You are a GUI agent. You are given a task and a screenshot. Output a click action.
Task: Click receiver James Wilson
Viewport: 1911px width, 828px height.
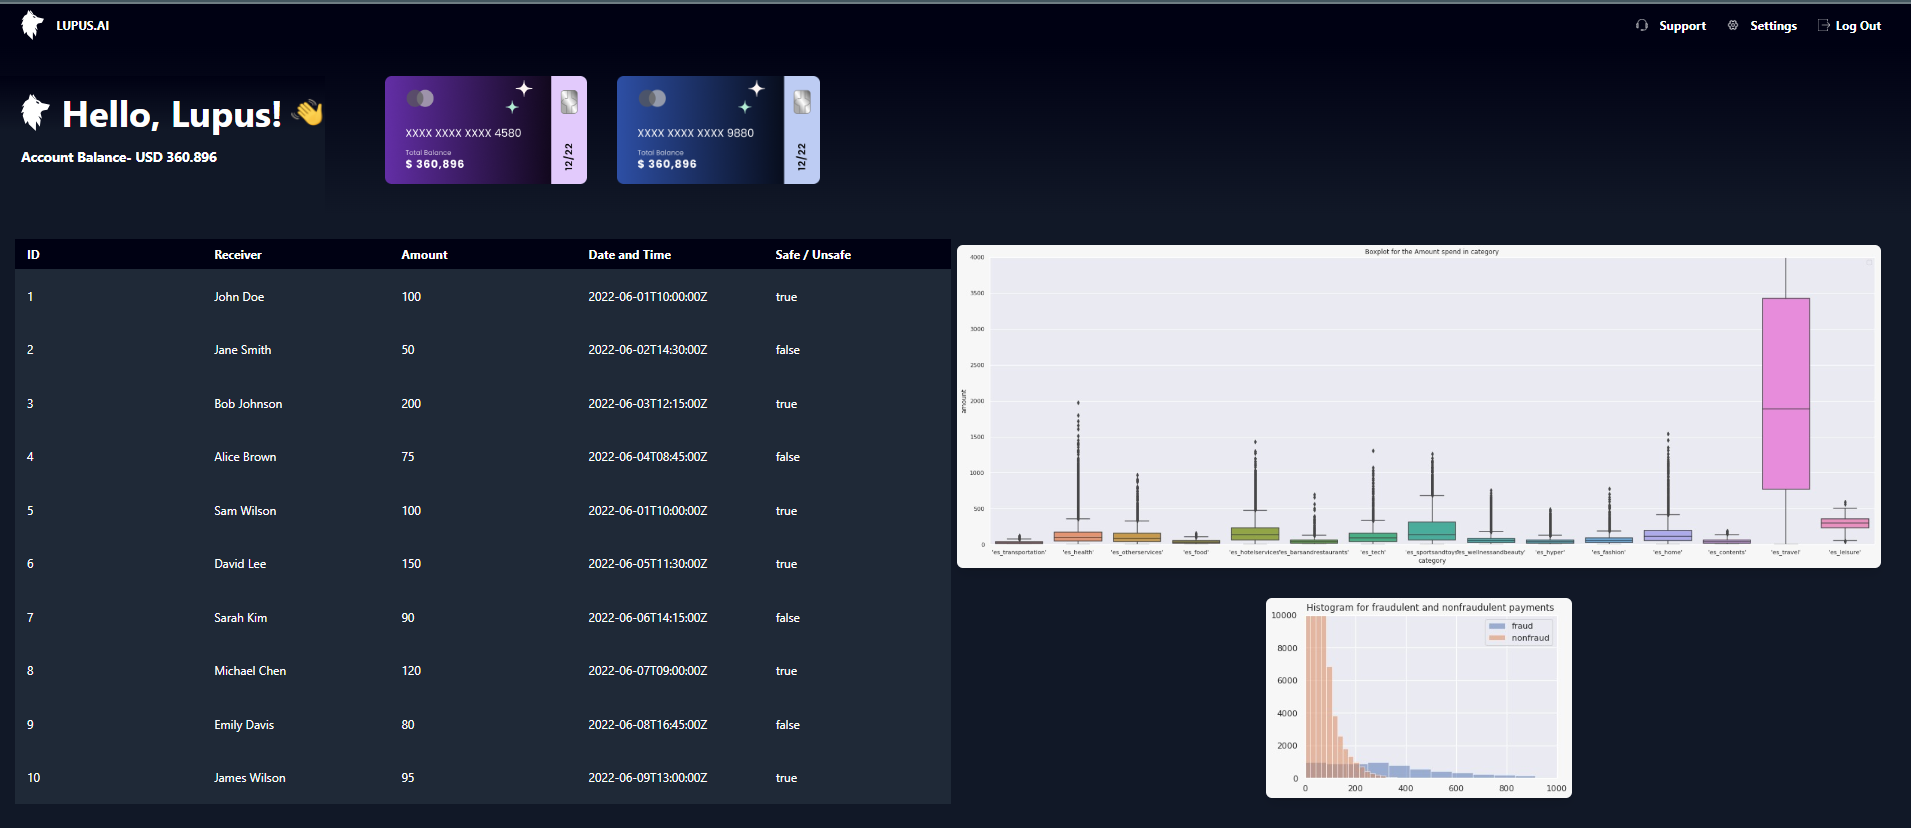250,778
